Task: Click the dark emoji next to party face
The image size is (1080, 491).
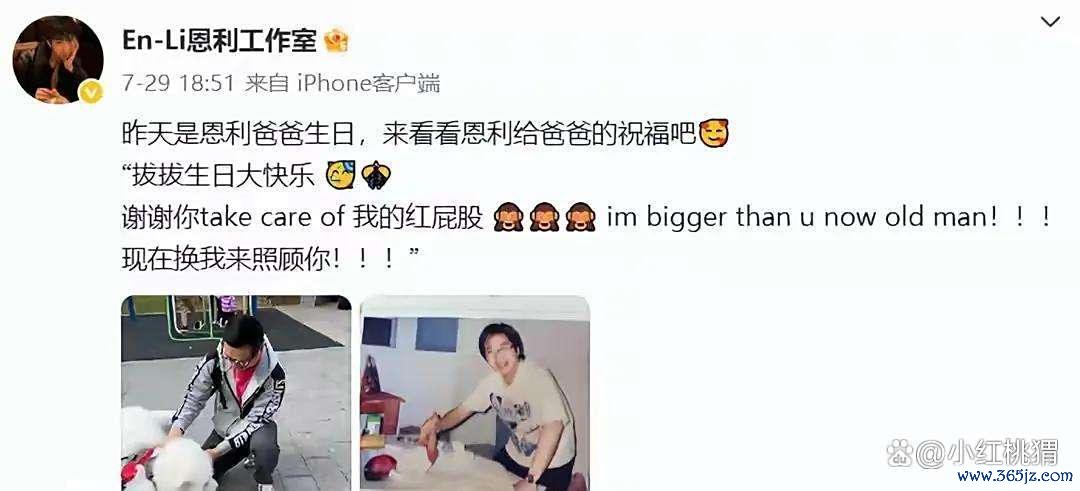Action: tap(376, 176)
